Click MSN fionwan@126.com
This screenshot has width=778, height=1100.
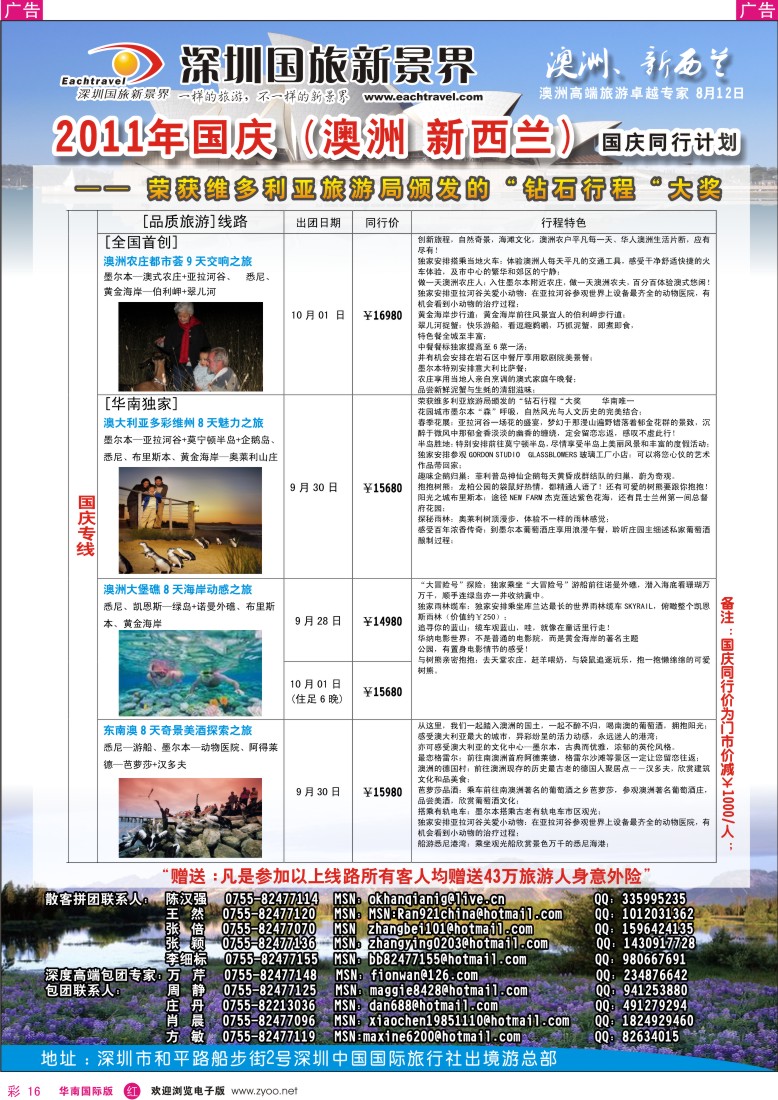(x=407, y=975)
